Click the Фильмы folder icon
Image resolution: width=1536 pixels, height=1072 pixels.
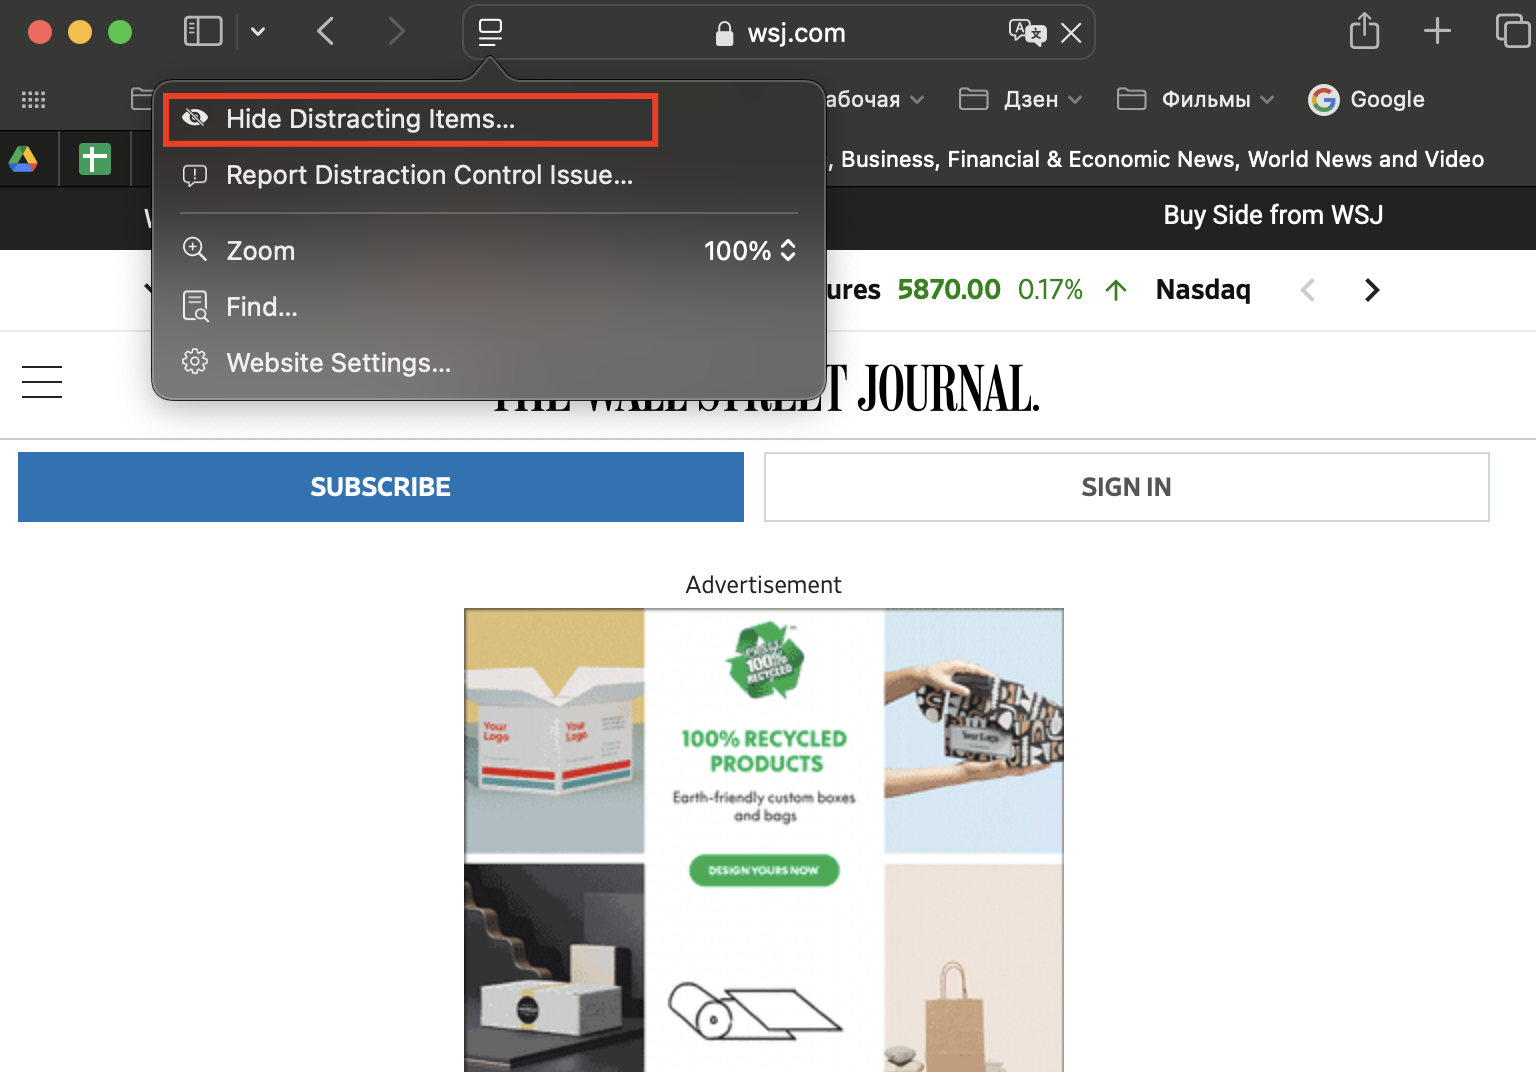(1131, 99)
